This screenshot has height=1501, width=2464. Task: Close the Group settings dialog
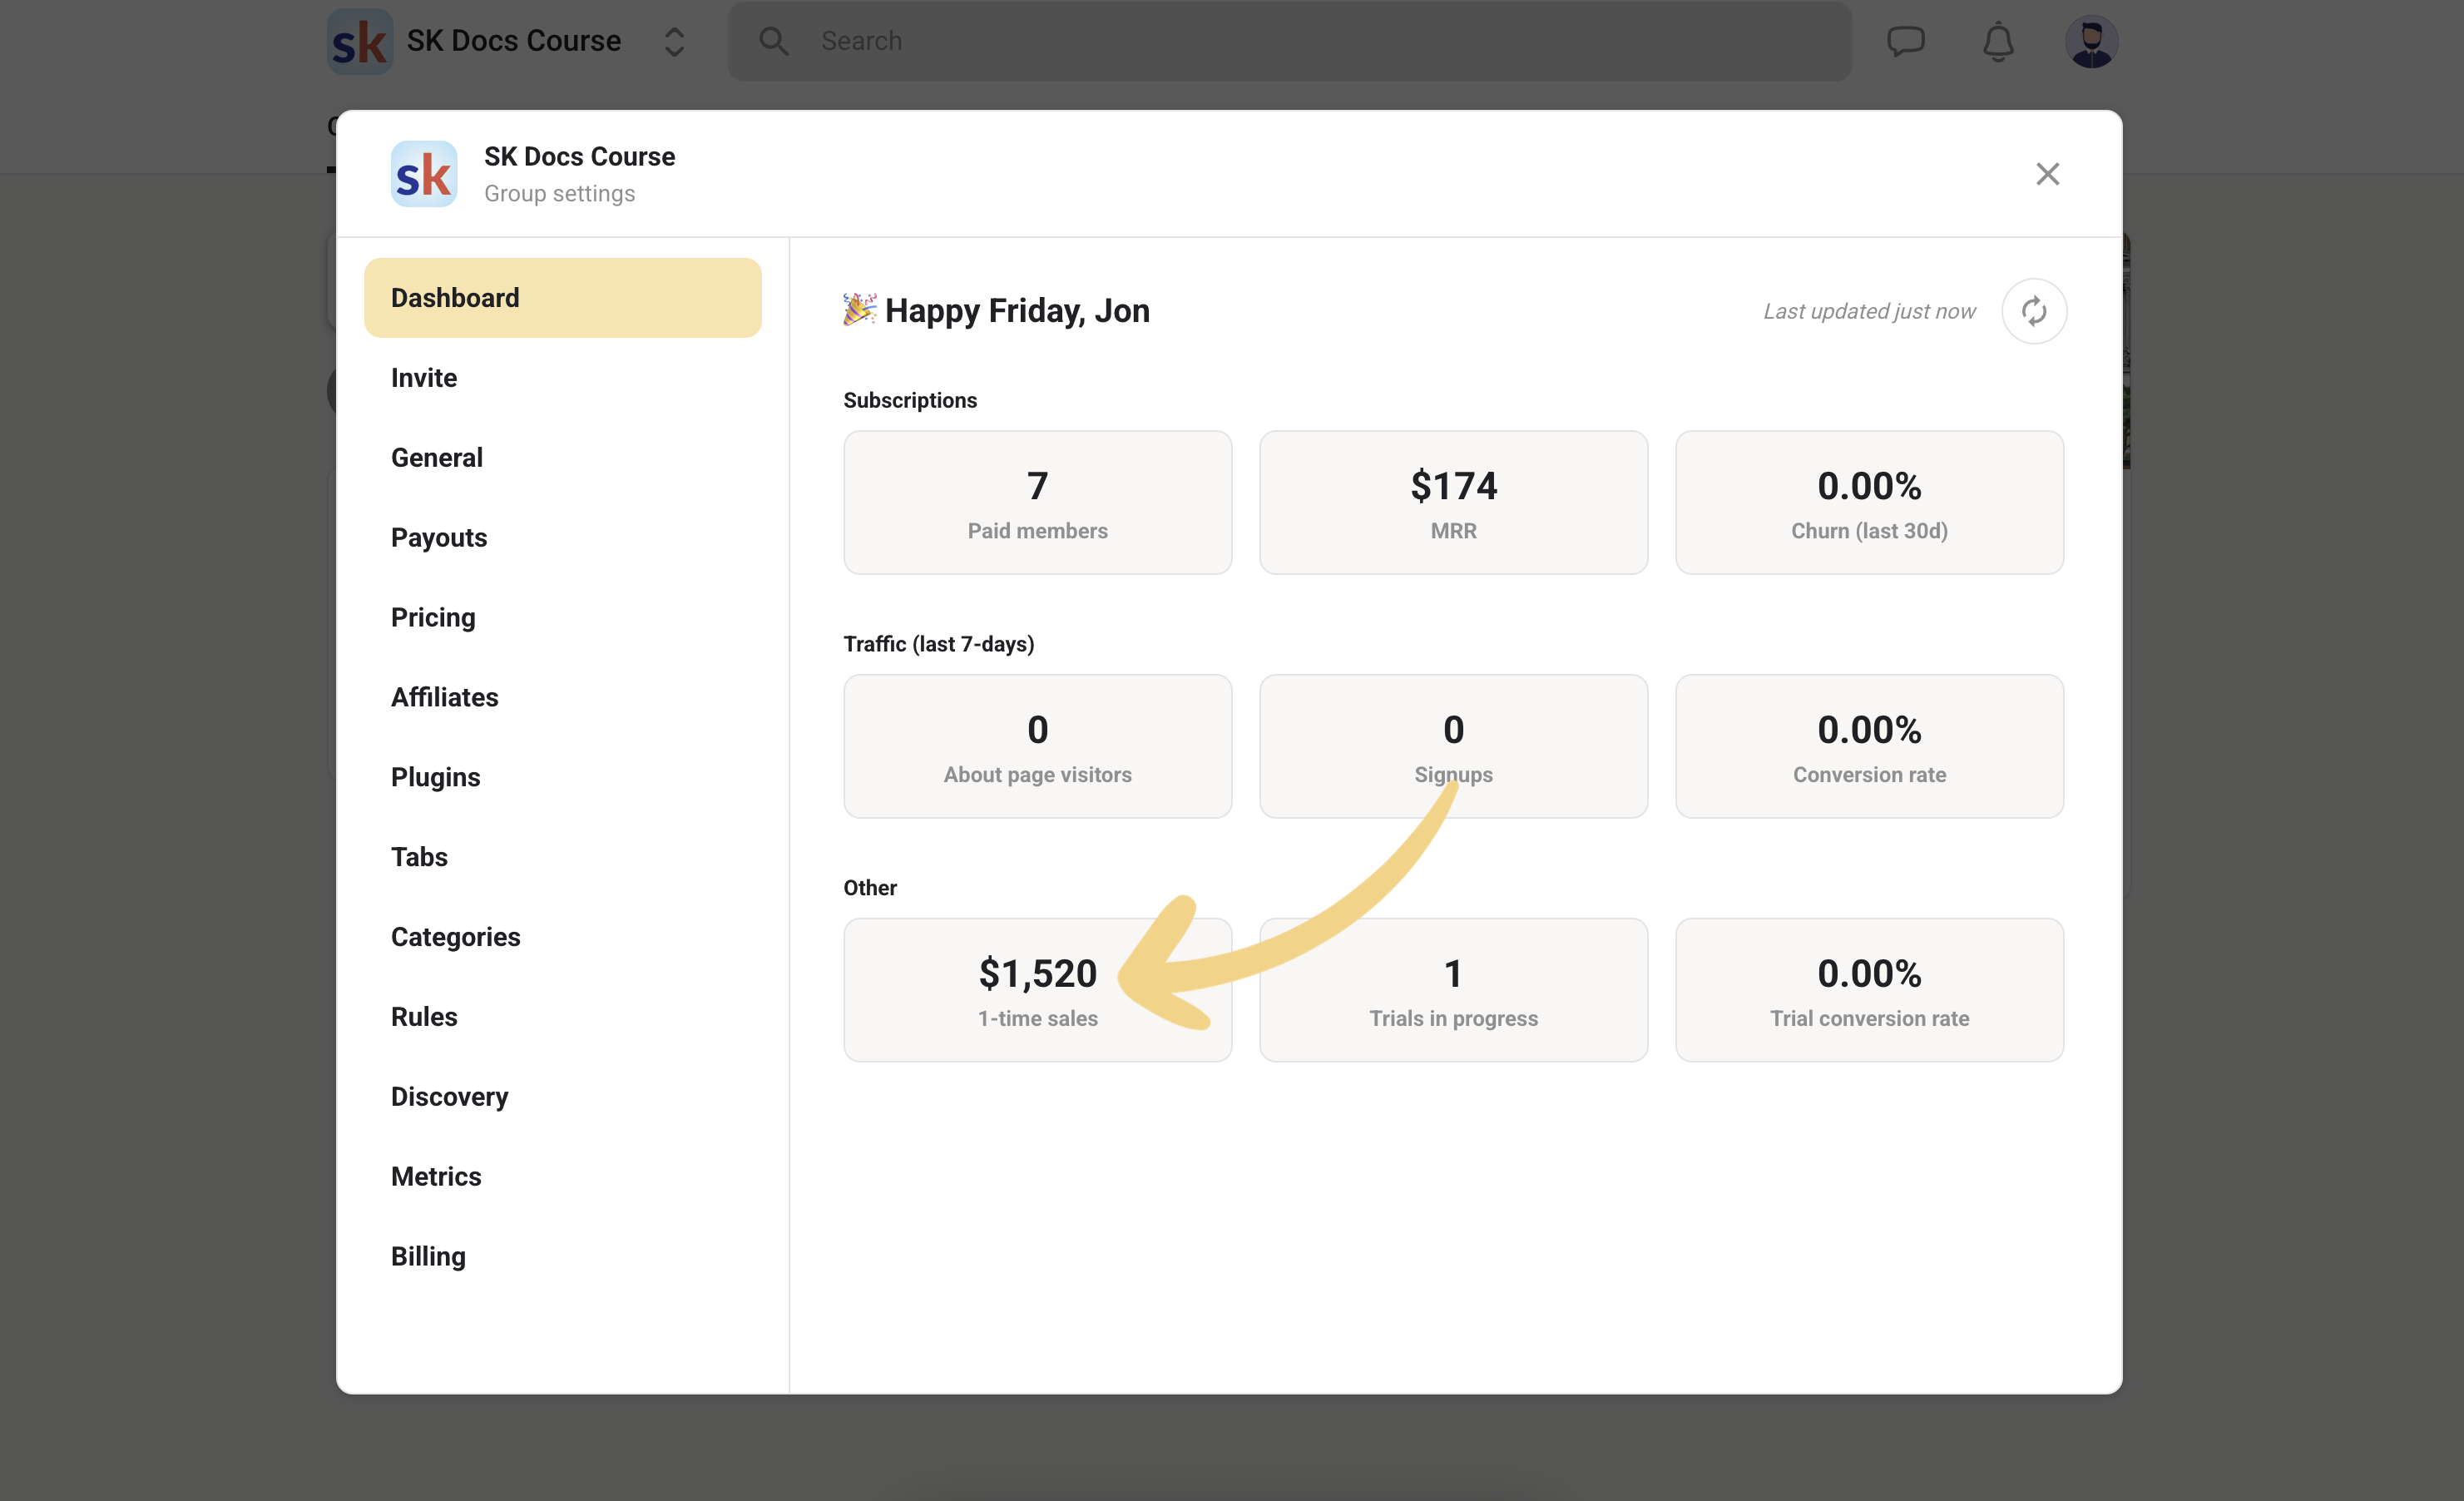[2047, 174]
